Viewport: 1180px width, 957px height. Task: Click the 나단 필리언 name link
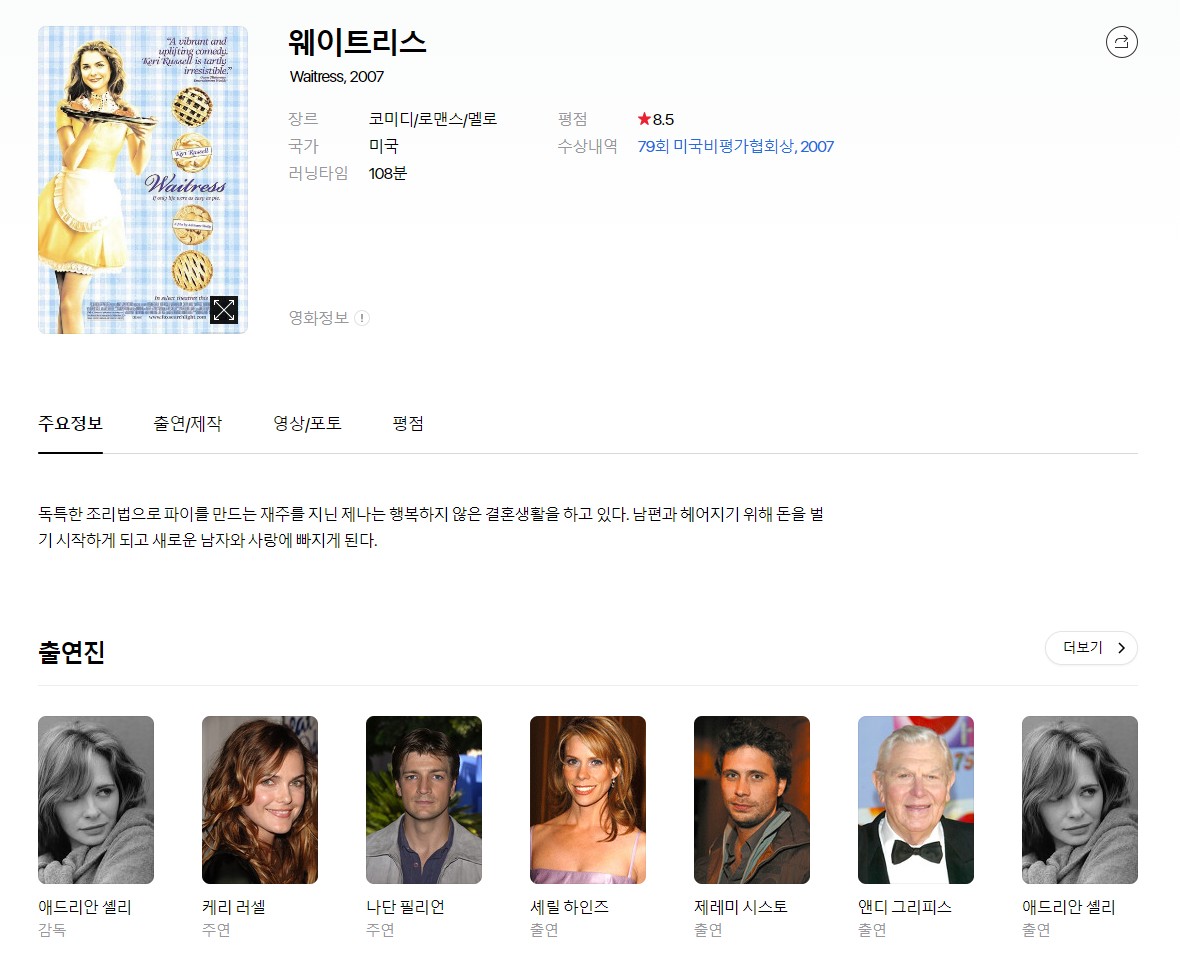point(405,907)
